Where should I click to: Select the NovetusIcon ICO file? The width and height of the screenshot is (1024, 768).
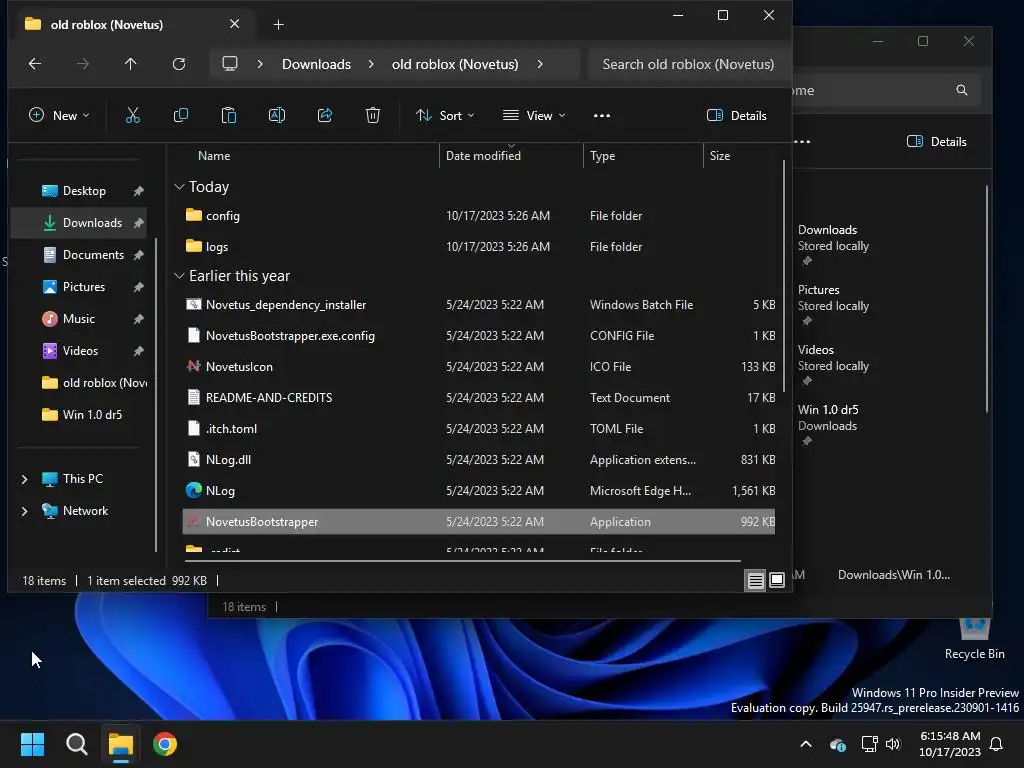[479, 367]
